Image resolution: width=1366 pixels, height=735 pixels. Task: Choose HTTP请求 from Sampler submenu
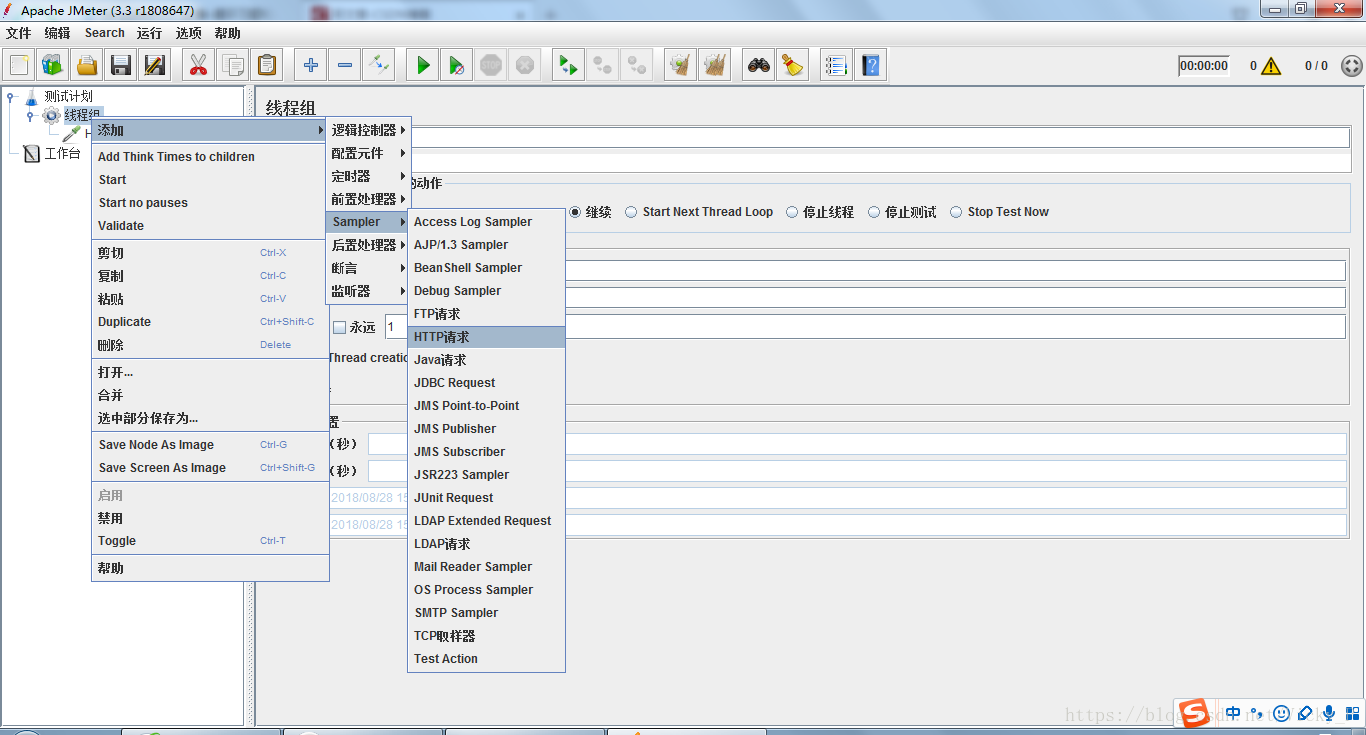coord(487,337)
